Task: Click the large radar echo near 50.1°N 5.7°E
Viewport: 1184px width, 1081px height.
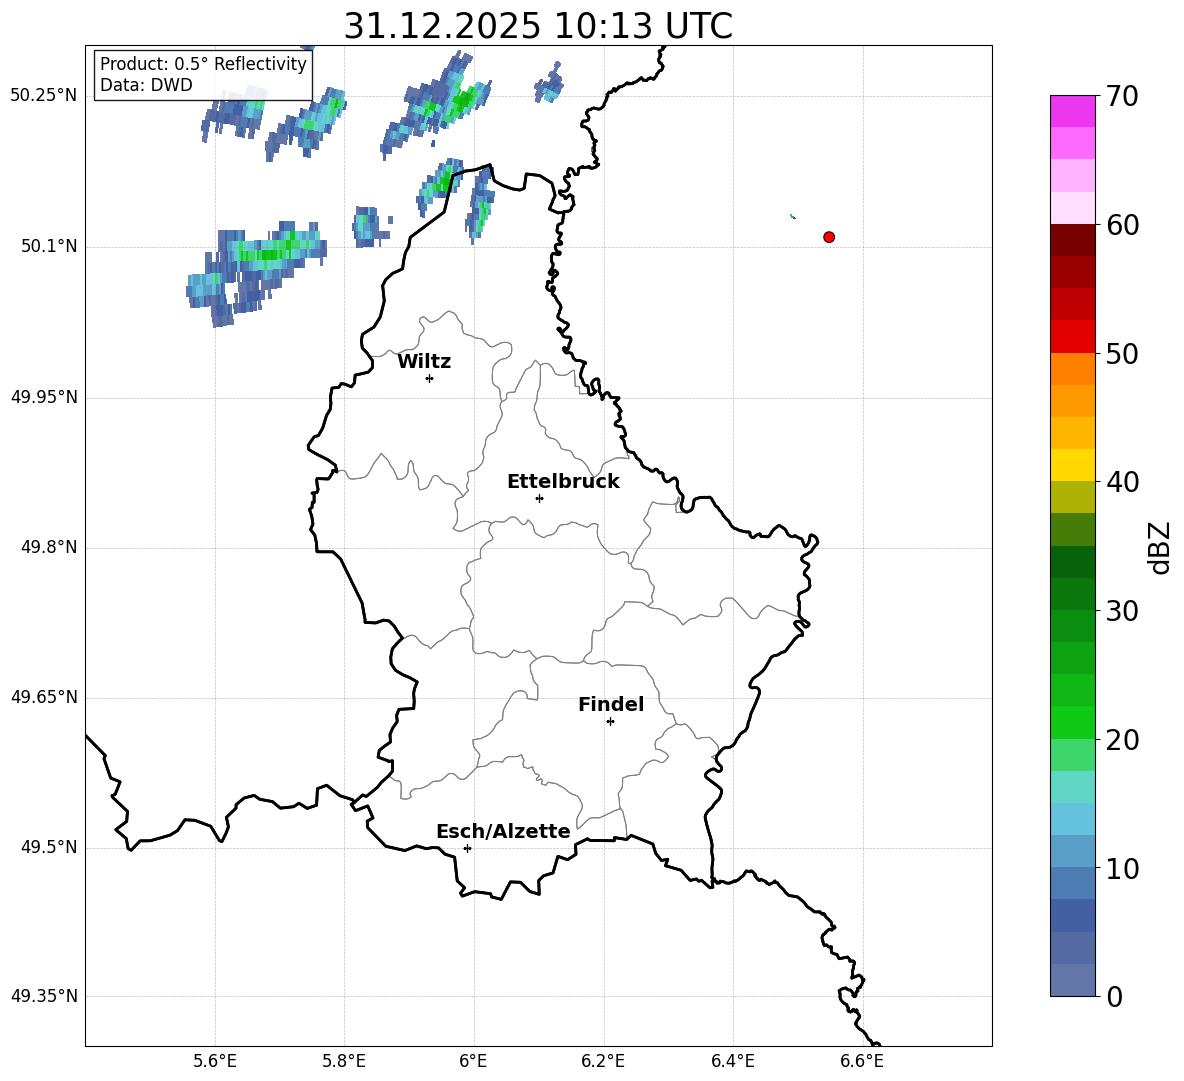Action: 257,272
